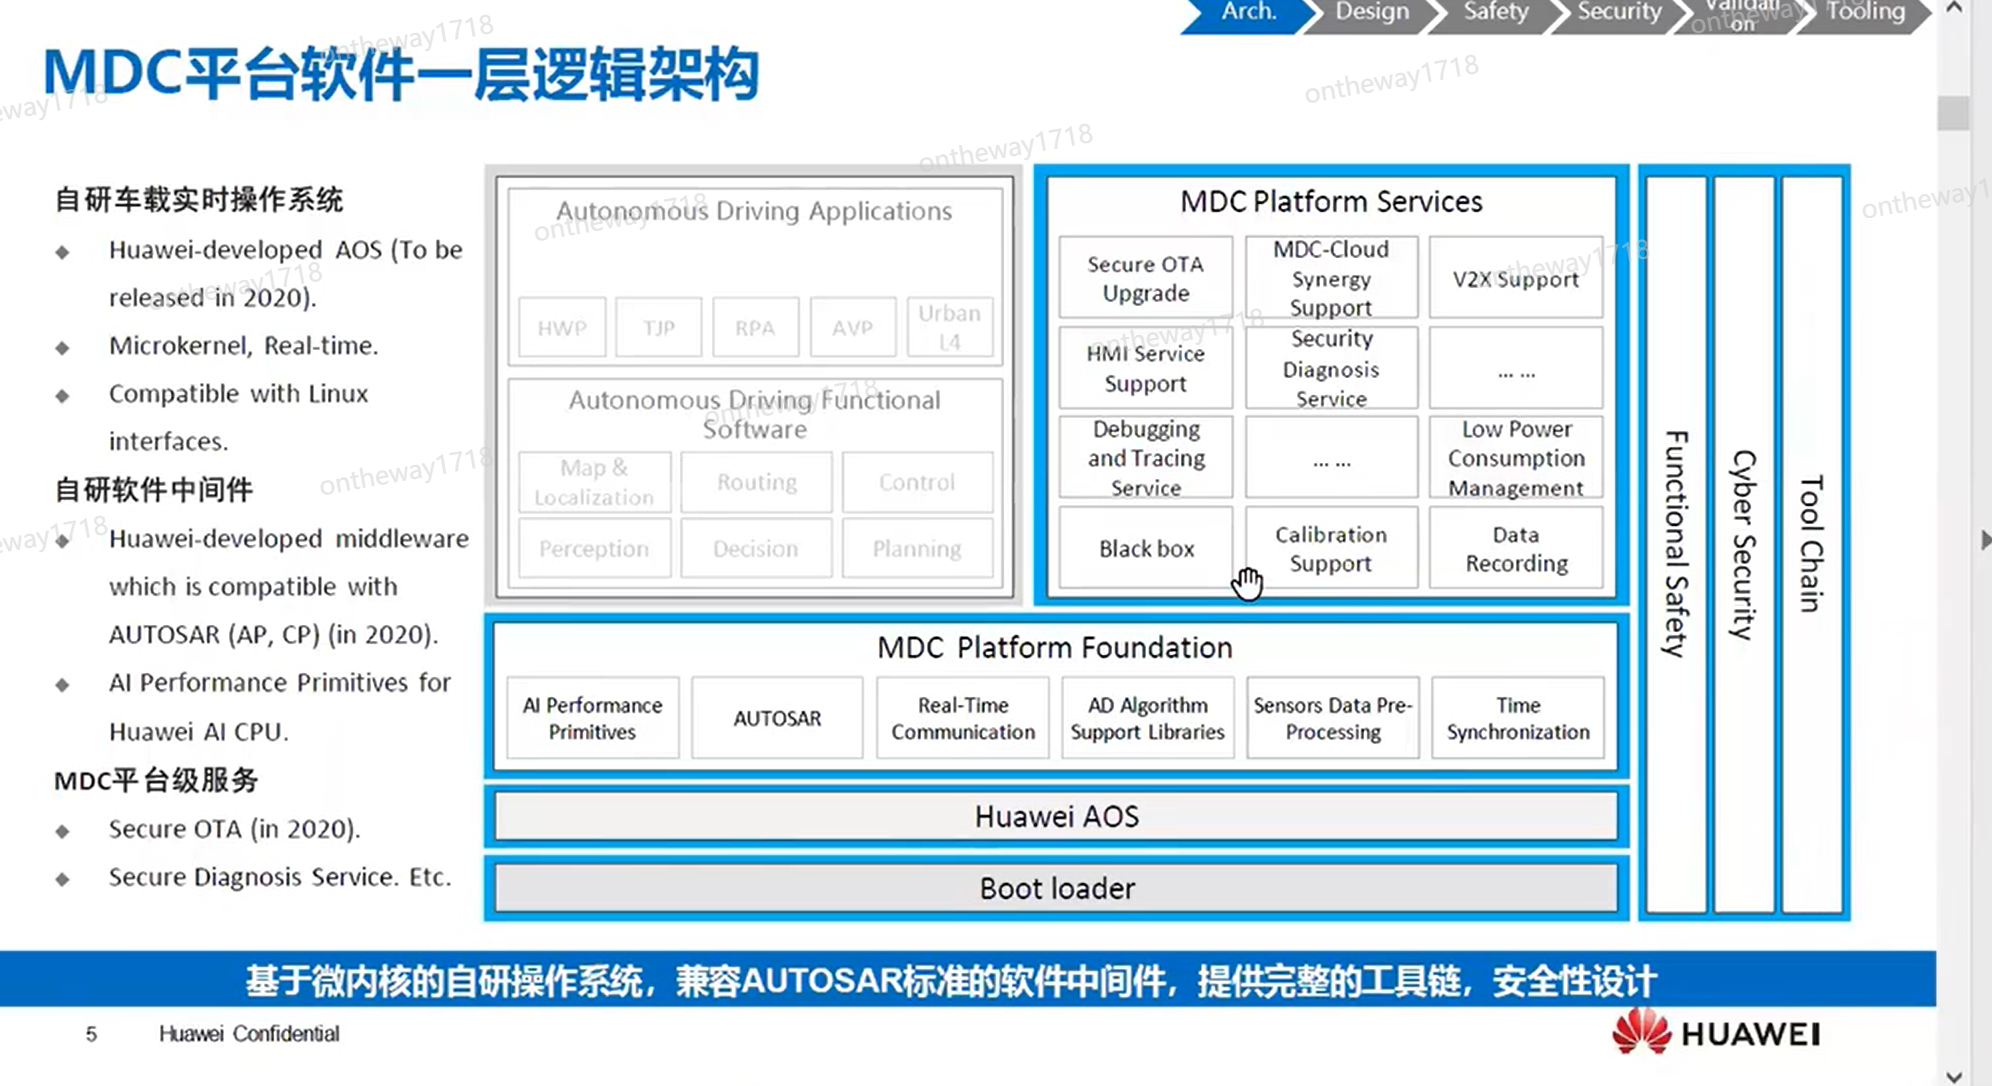Select the "Debugging and Tracing Service" box
The height and width of the screenshot is (1086, 1992).
tap(1146, 458)
